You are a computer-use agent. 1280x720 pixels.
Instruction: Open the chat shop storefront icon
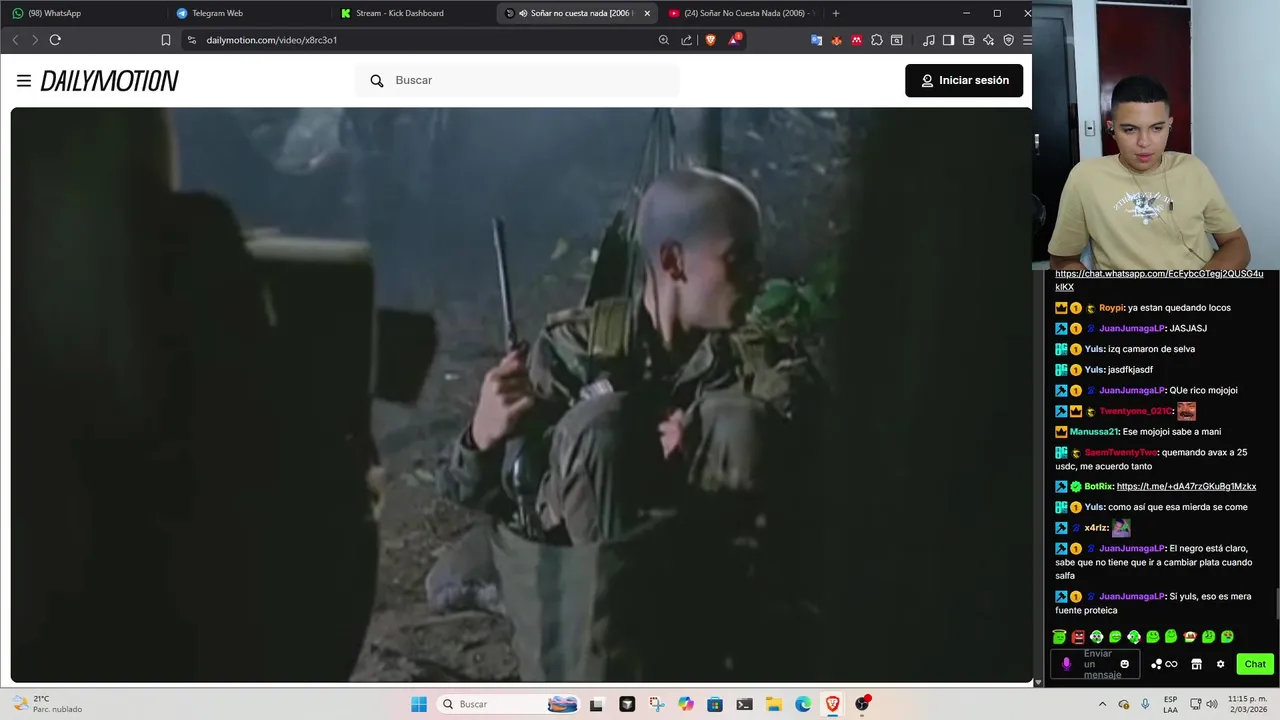(x=1196, y=664)
